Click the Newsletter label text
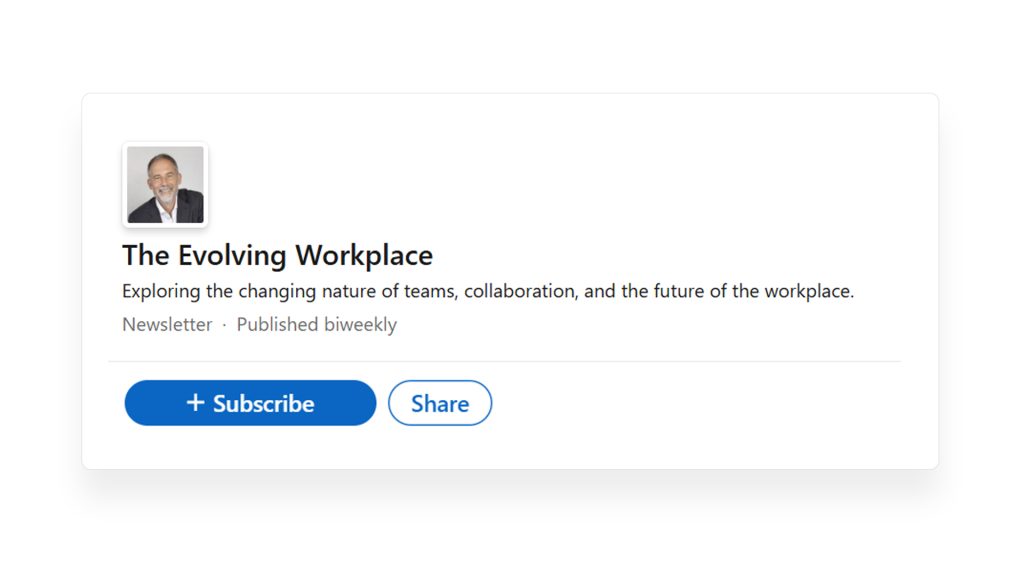The width and height of the screenshot is (1024, 576). [167, 324]
